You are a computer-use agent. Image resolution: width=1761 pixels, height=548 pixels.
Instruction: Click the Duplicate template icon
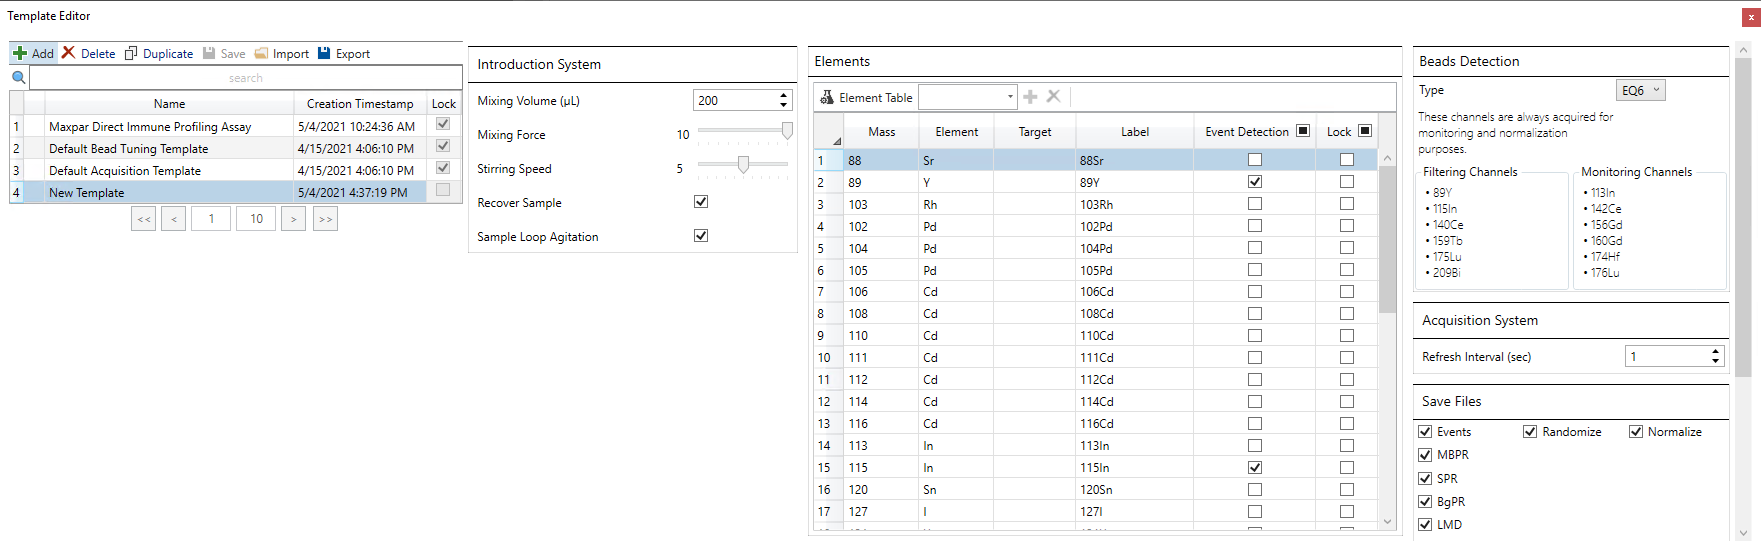point(131,53)
